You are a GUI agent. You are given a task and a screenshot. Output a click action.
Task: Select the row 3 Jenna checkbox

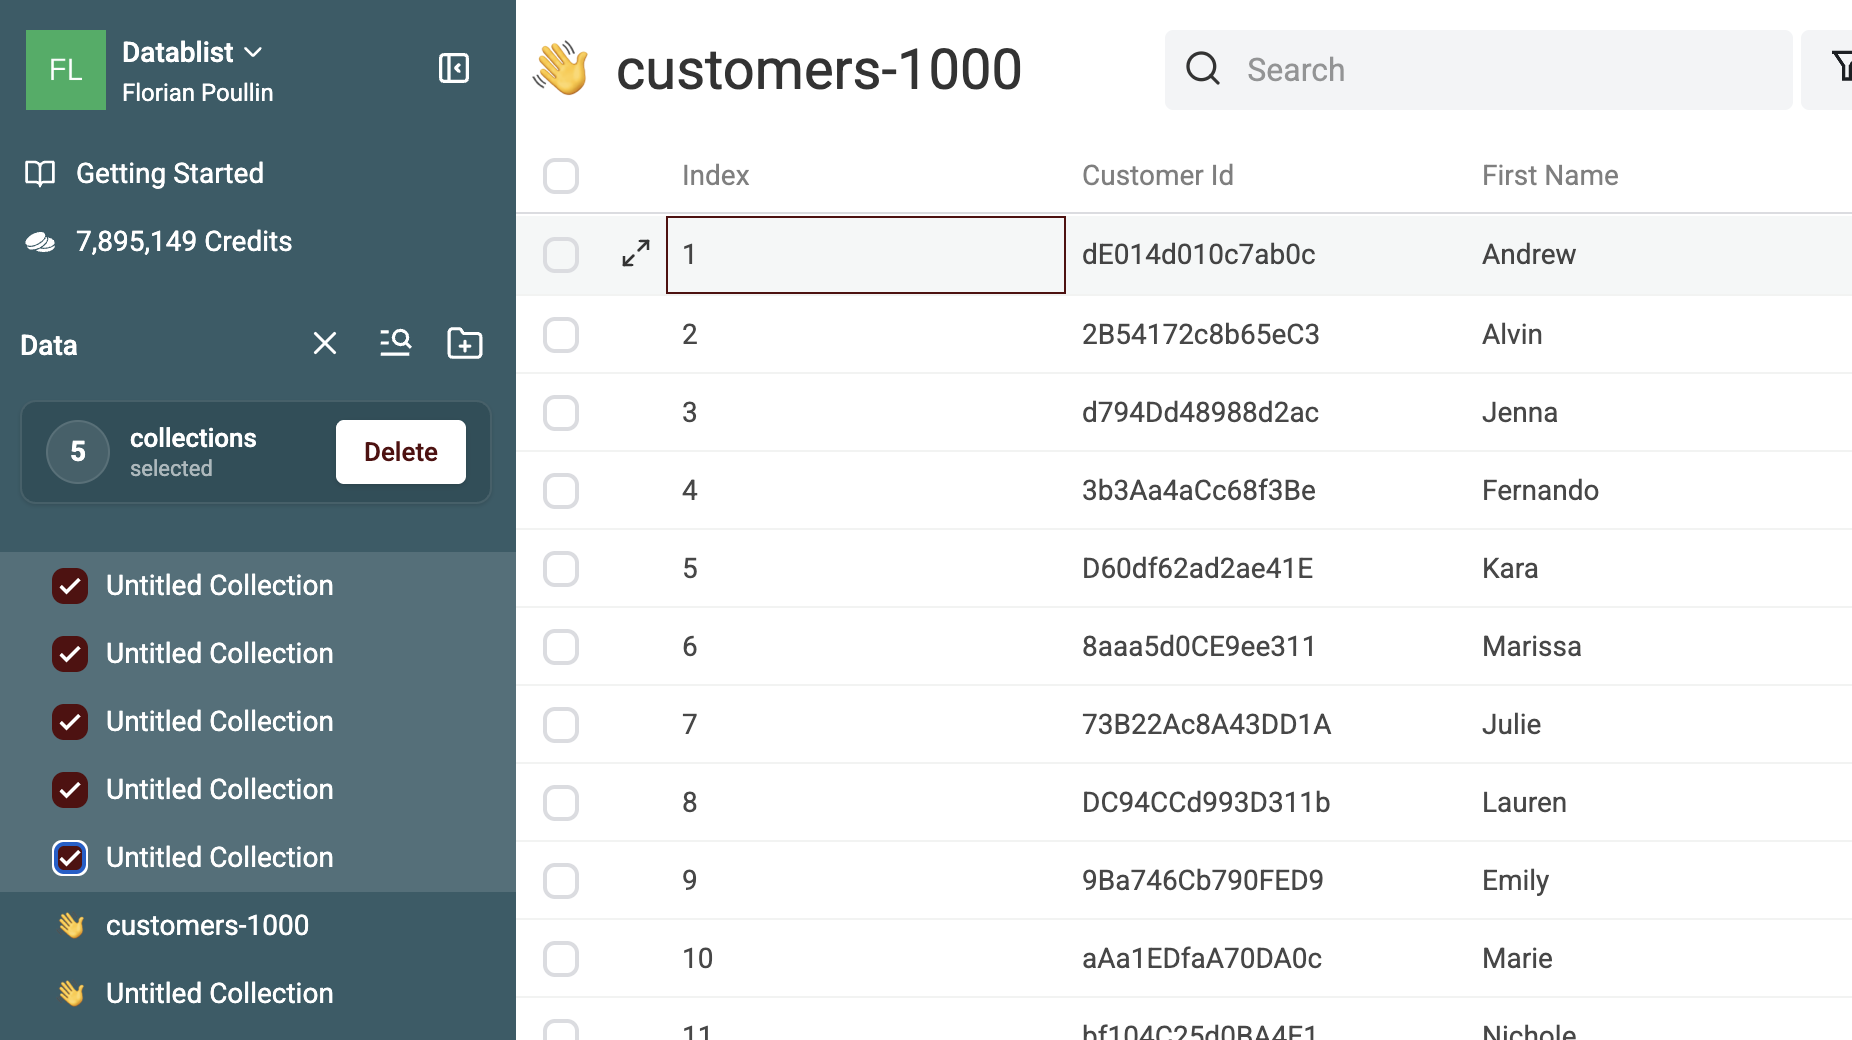pos(561,413)
